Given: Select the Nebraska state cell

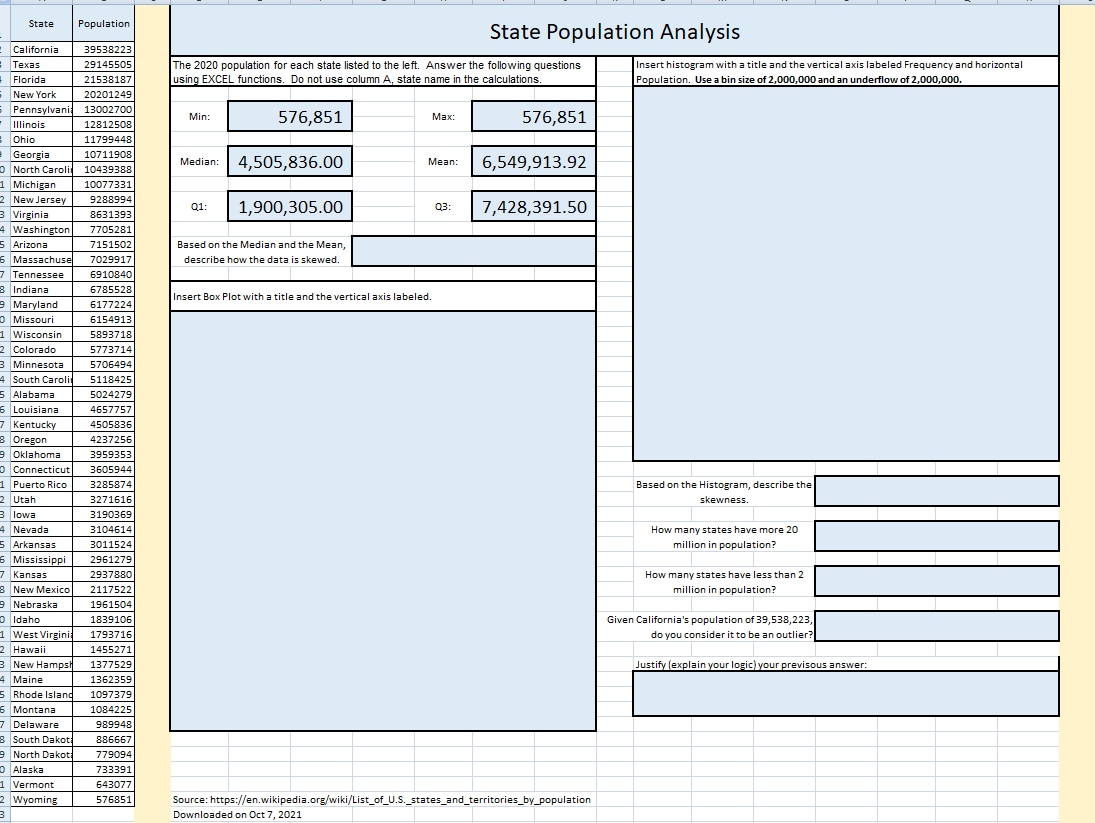Looking at the screenshot, I should [41, 605].
